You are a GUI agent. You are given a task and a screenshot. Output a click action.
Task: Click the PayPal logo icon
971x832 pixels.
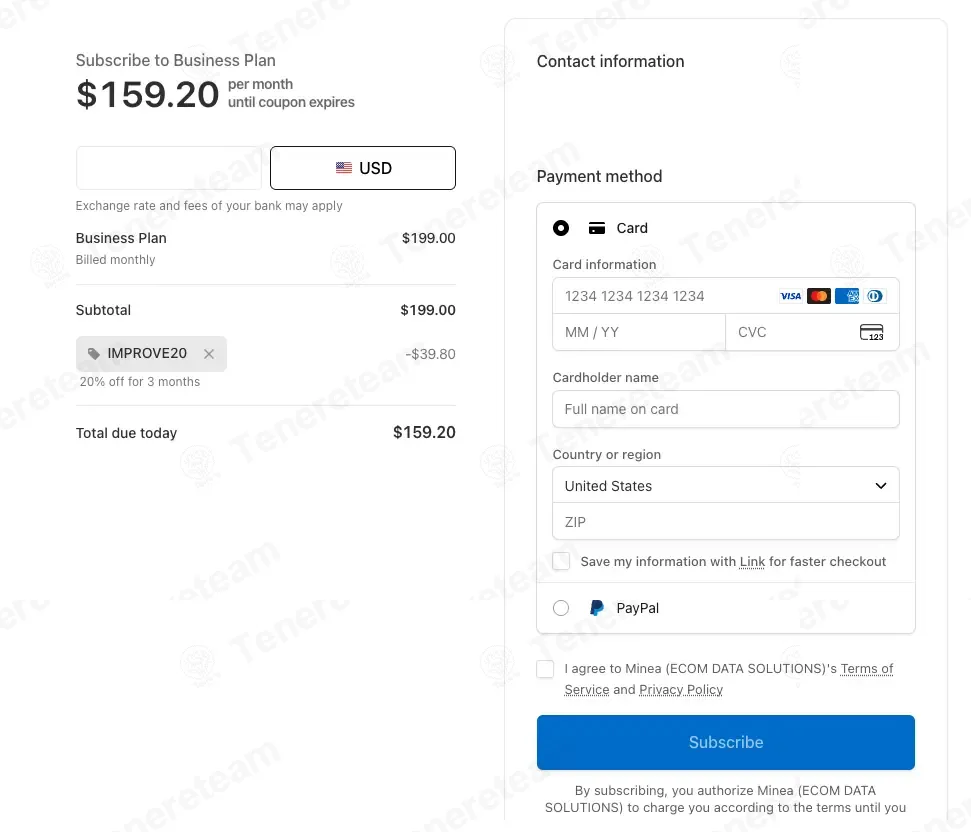pos(596,608)
